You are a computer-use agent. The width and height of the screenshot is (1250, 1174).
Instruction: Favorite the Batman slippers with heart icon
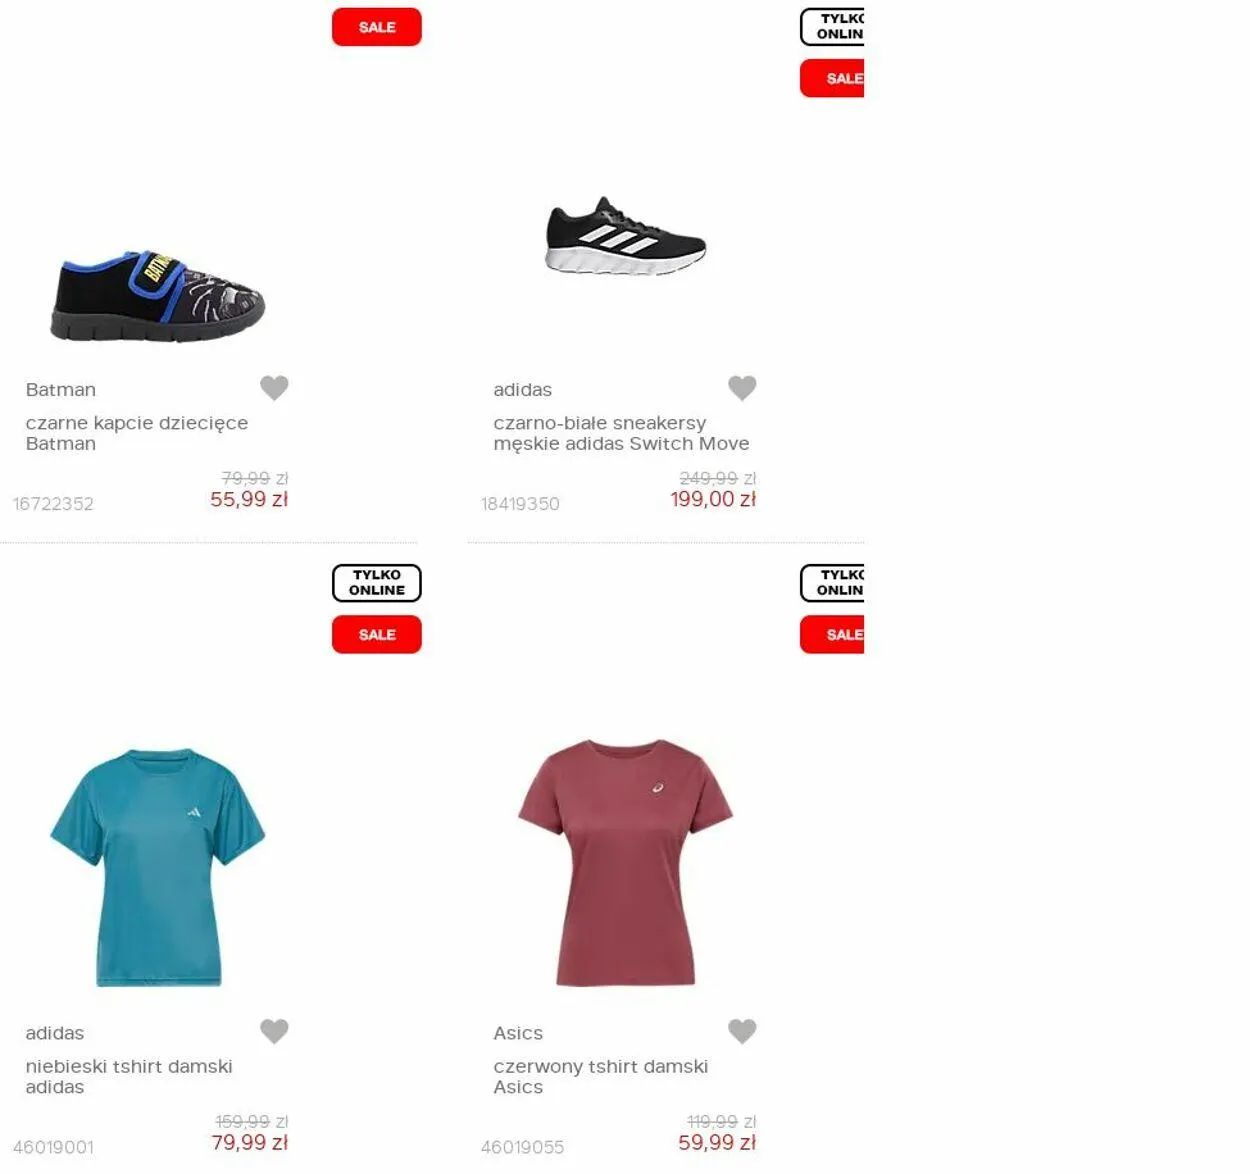274,388
